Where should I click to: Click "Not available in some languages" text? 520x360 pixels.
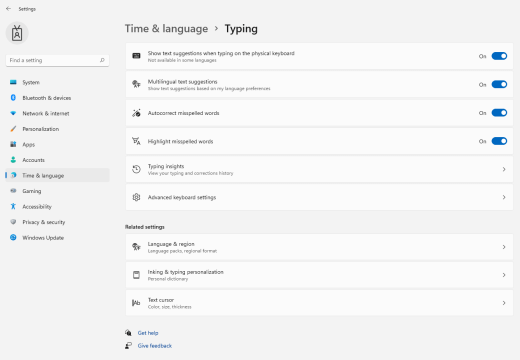(182, 60)
